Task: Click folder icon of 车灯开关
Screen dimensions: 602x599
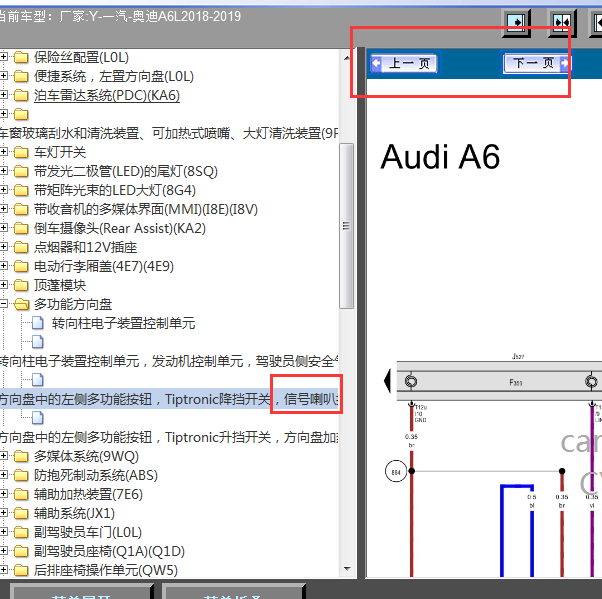Action: click(21, 152)
